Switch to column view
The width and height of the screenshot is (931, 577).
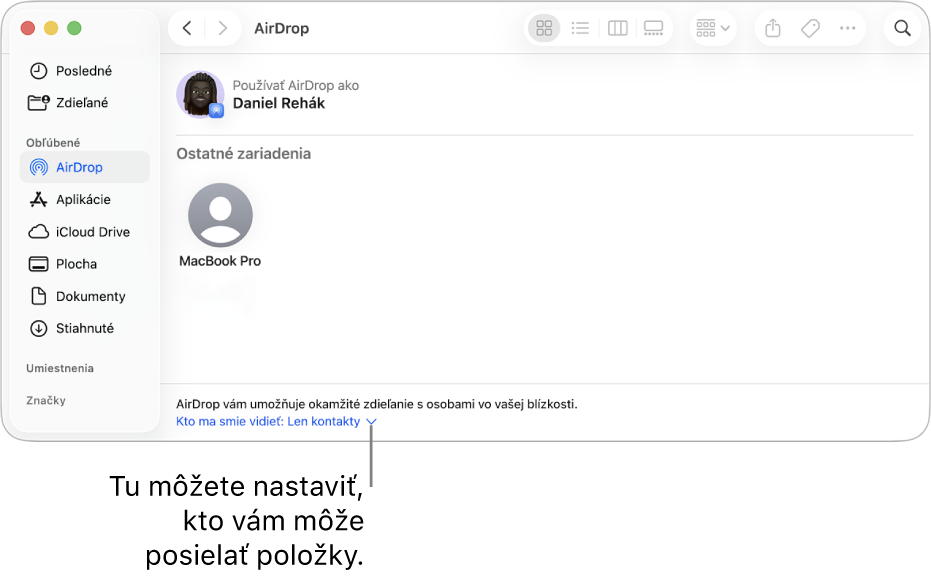618,28
